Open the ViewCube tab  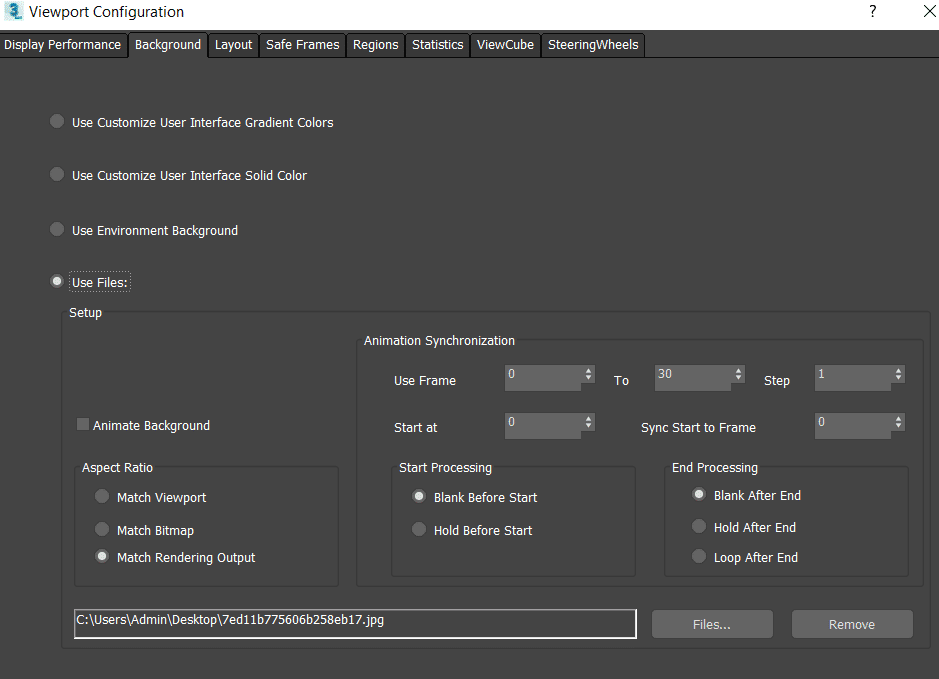pyautogui.click(x=505, y=45)
